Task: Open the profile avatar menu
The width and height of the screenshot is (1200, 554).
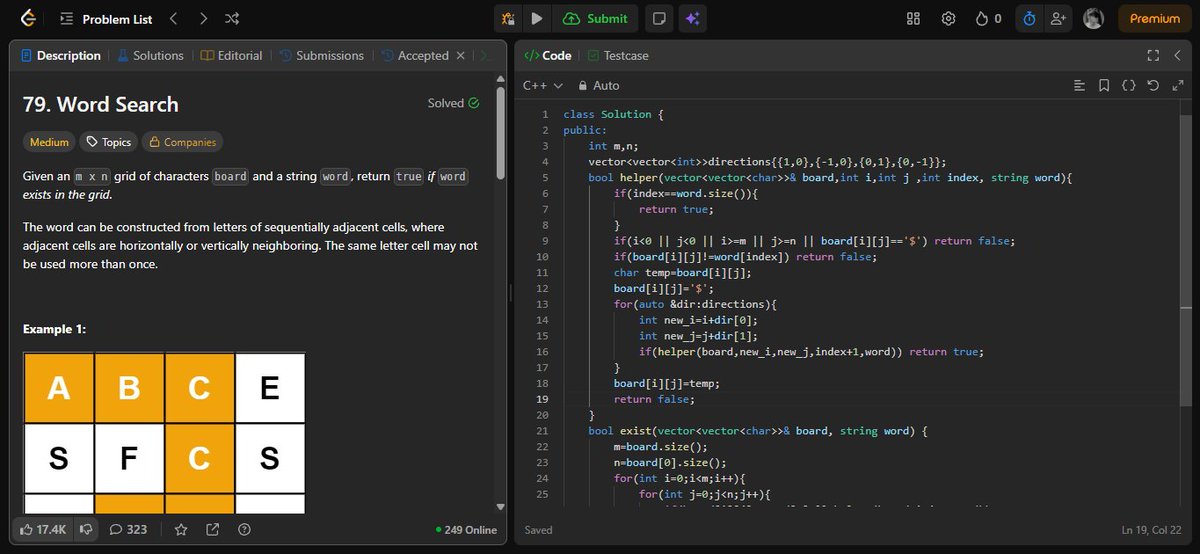Action: click(1093, 18)
